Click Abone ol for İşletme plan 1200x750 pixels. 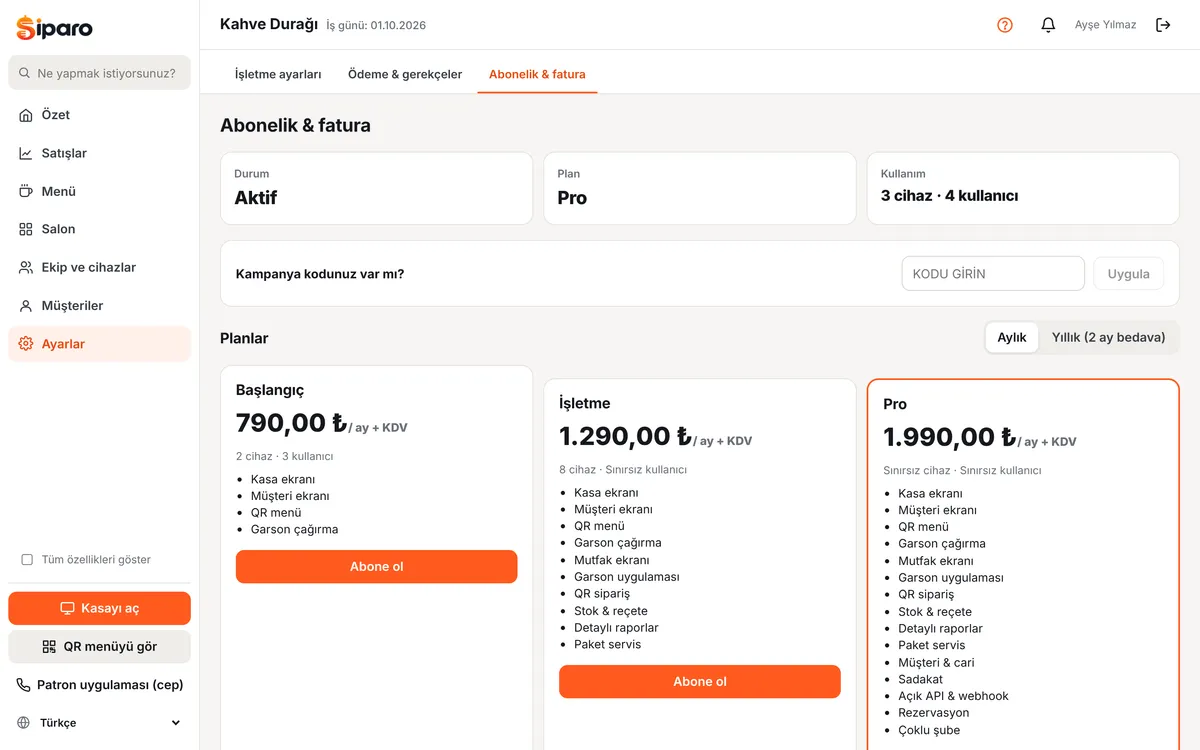pos(700,682)
